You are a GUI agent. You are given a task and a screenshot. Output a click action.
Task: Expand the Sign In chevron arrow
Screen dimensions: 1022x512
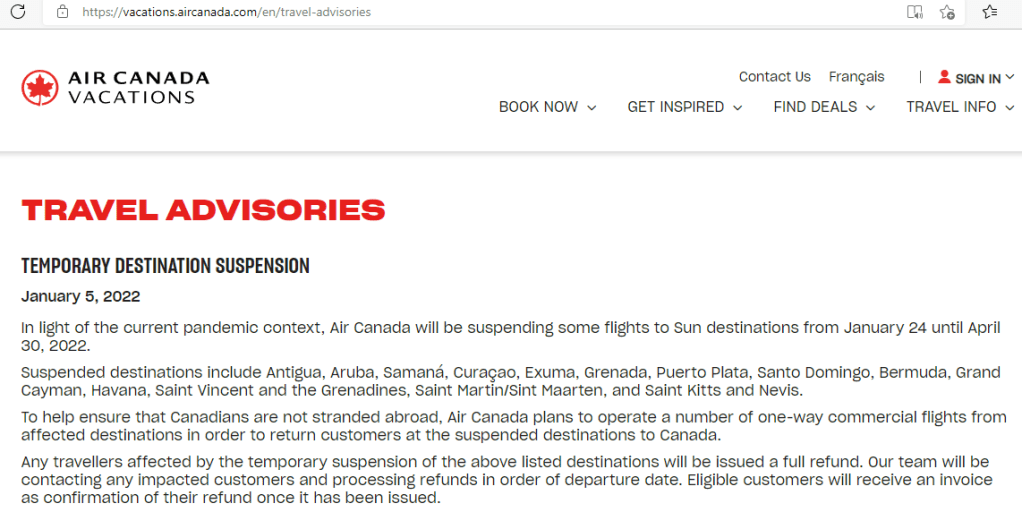[1009, 77]
